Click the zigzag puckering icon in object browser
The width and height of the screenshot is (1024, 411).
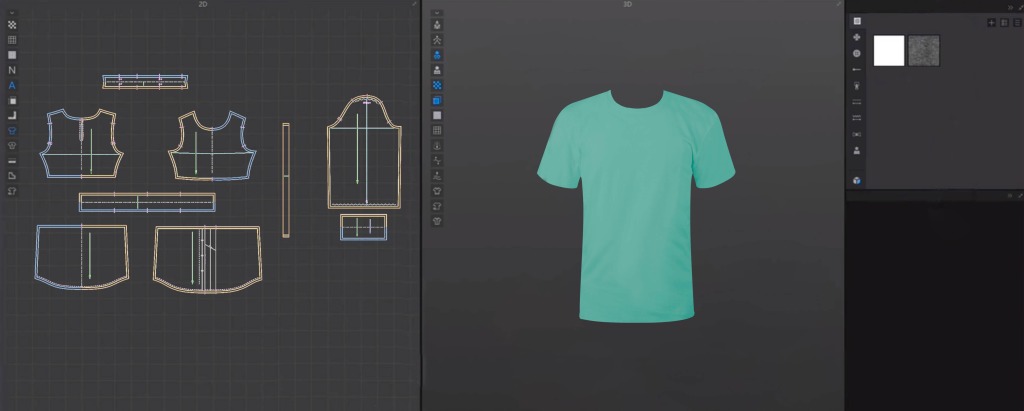[857, 118]
